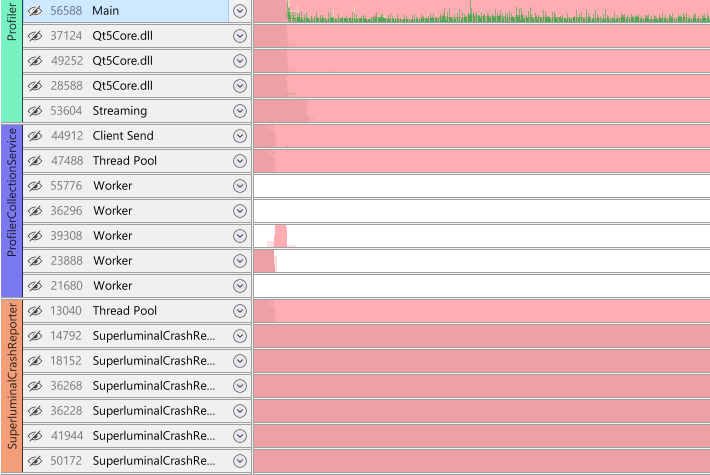Screen dimensions: 710x475
Task: Click the red activity block in Worker 39308 timeline
Action: tap(281, 237)
